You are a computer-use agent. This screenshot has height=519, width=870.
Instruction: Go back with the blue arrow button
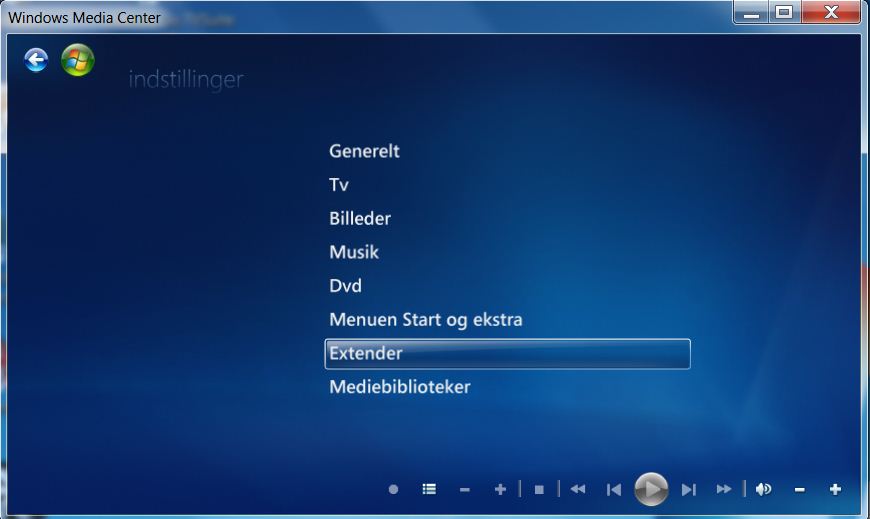click(x=36, y=60)
